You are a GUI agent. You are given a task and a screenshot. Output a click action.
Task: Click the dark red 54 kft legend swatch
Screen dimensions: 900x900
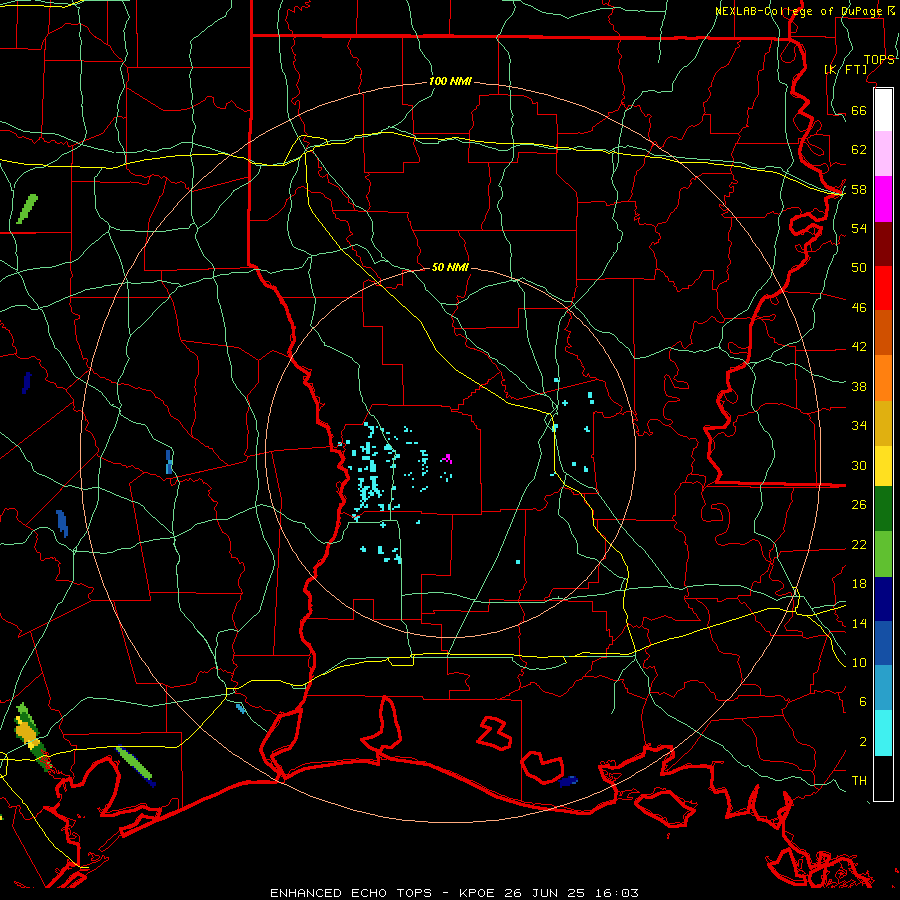pos(883,245)
